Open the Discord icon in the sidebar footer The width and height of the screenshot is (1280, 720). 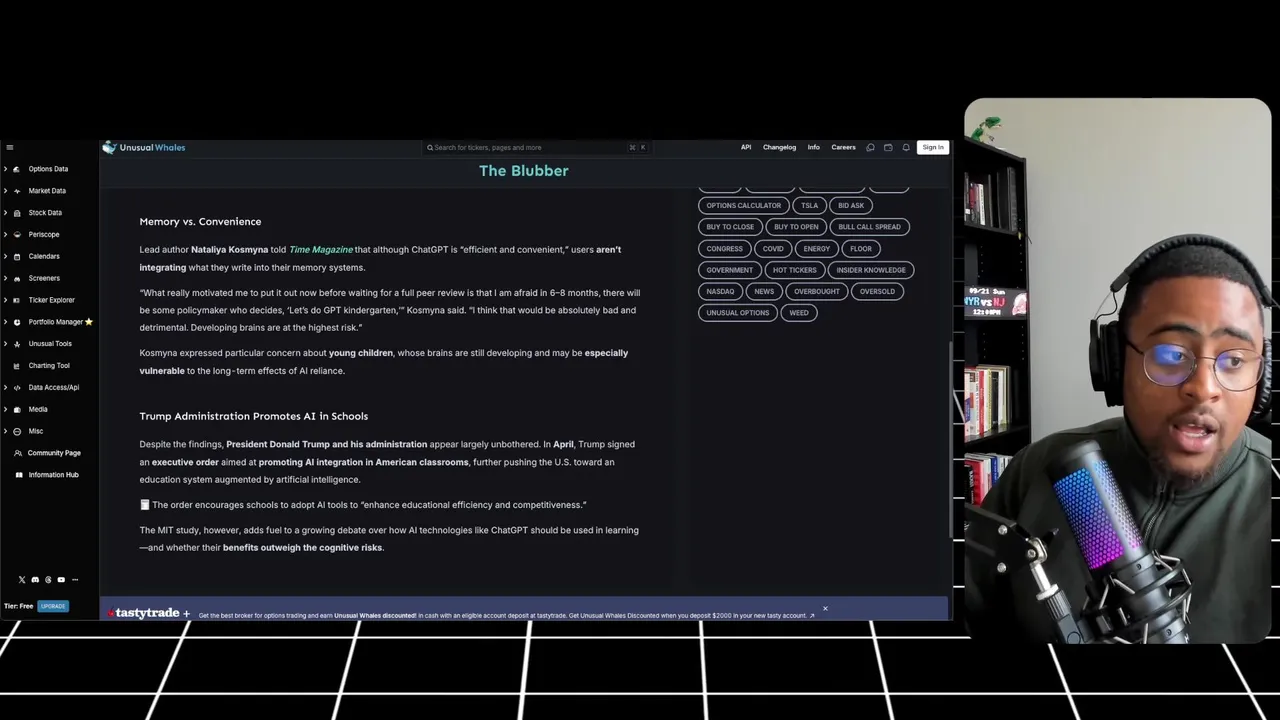click(x=35, y=580)
